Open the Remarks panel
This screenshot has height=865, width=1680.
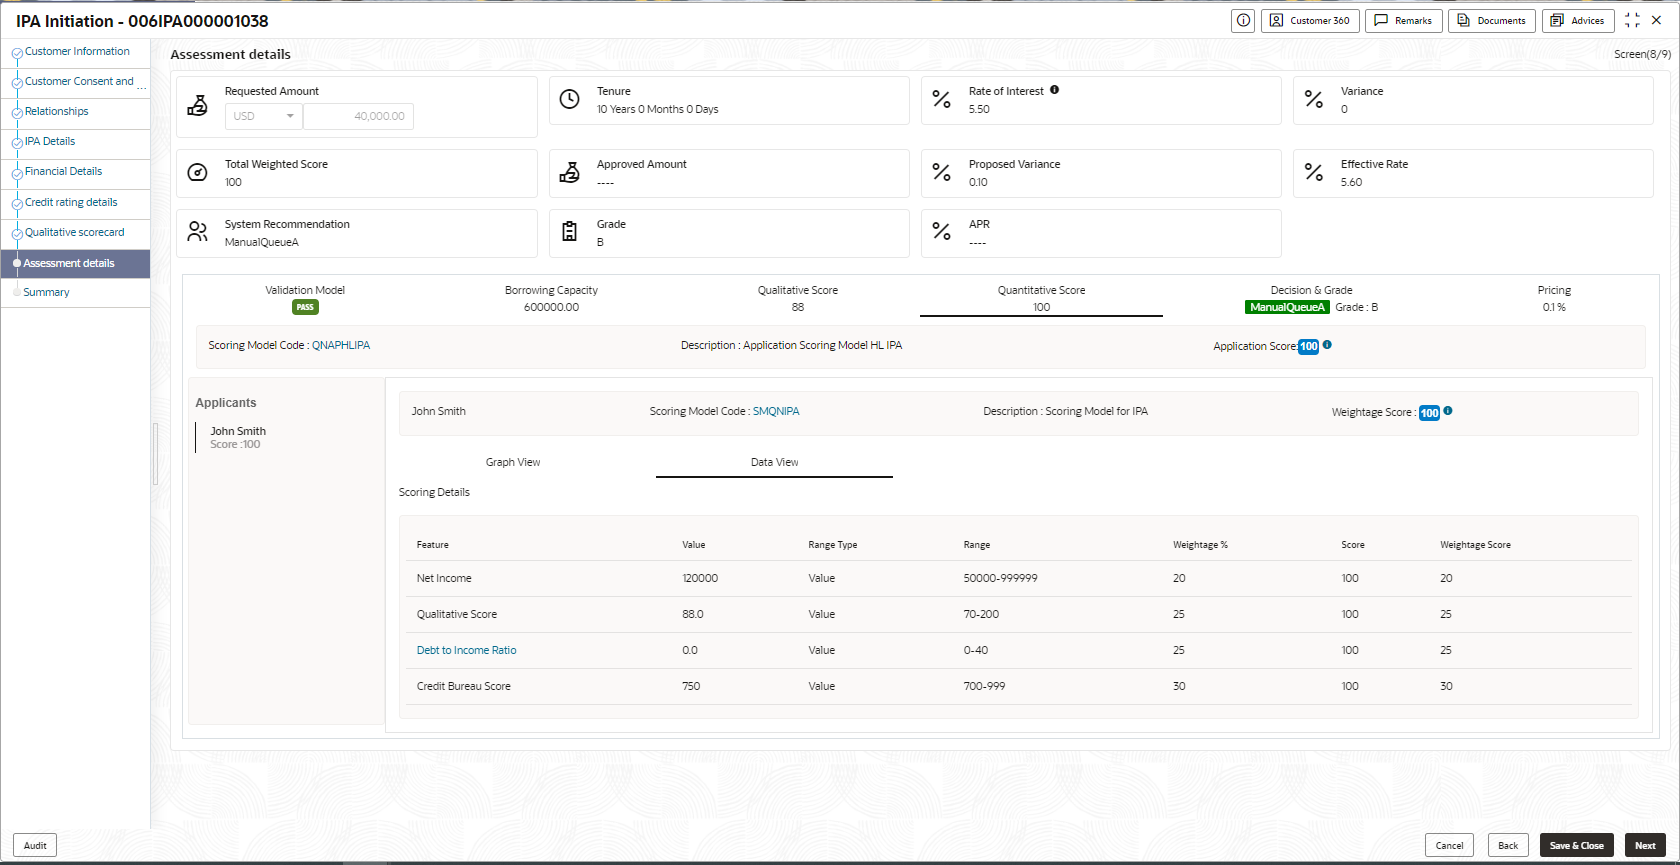coord(1403,20)
